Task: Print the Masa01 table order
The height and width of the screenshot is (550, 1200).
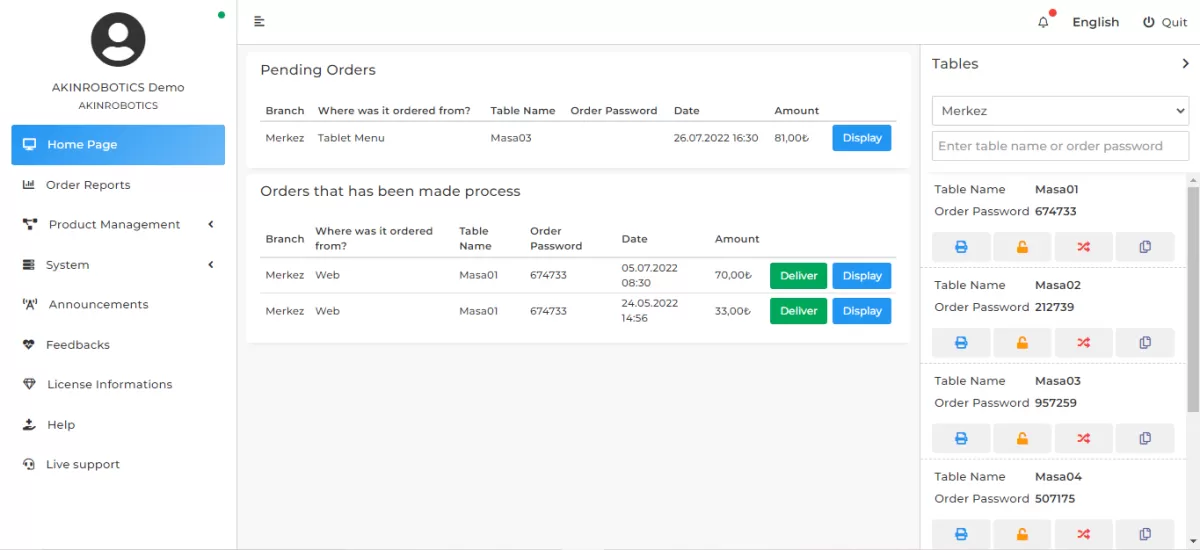Action: pyautogui.click(x=961, y=247)
